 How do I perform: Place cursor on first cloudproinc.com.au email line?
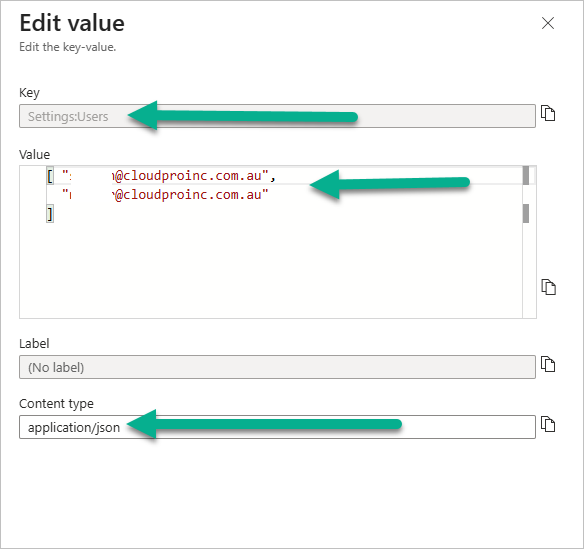point(169,175)
